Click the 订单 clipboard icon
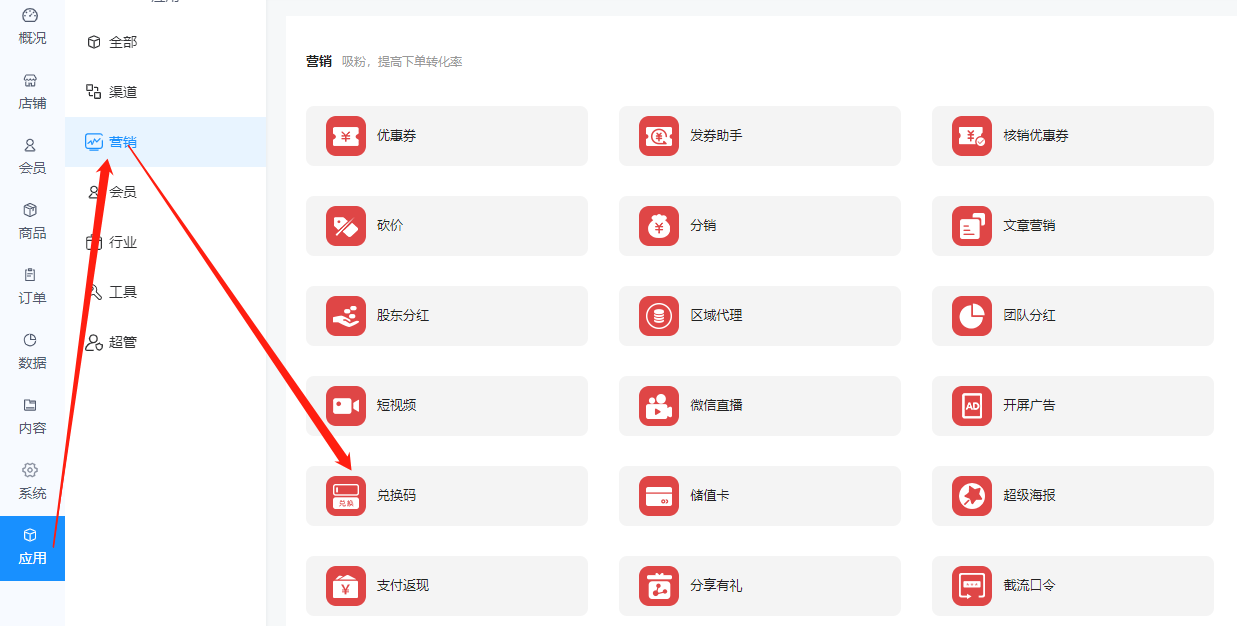The image size is (1237, 626). 30,275
